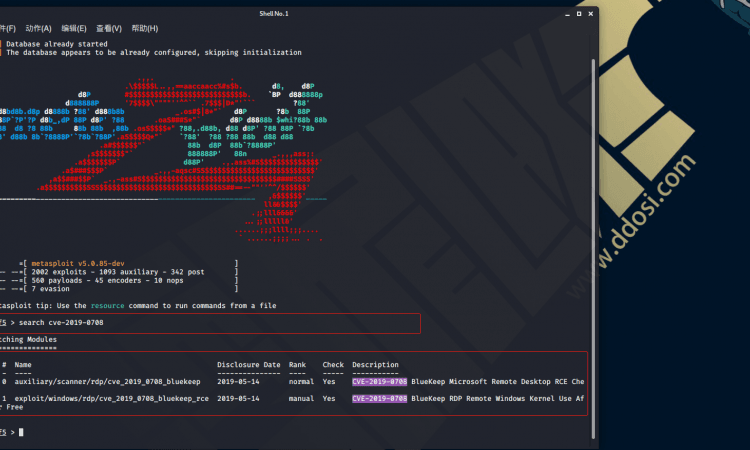Click highlighted CVE-2019-0708 in the exploit row
Image resolution: width=750 pixels, height=450 pixels.
[379, 398]
